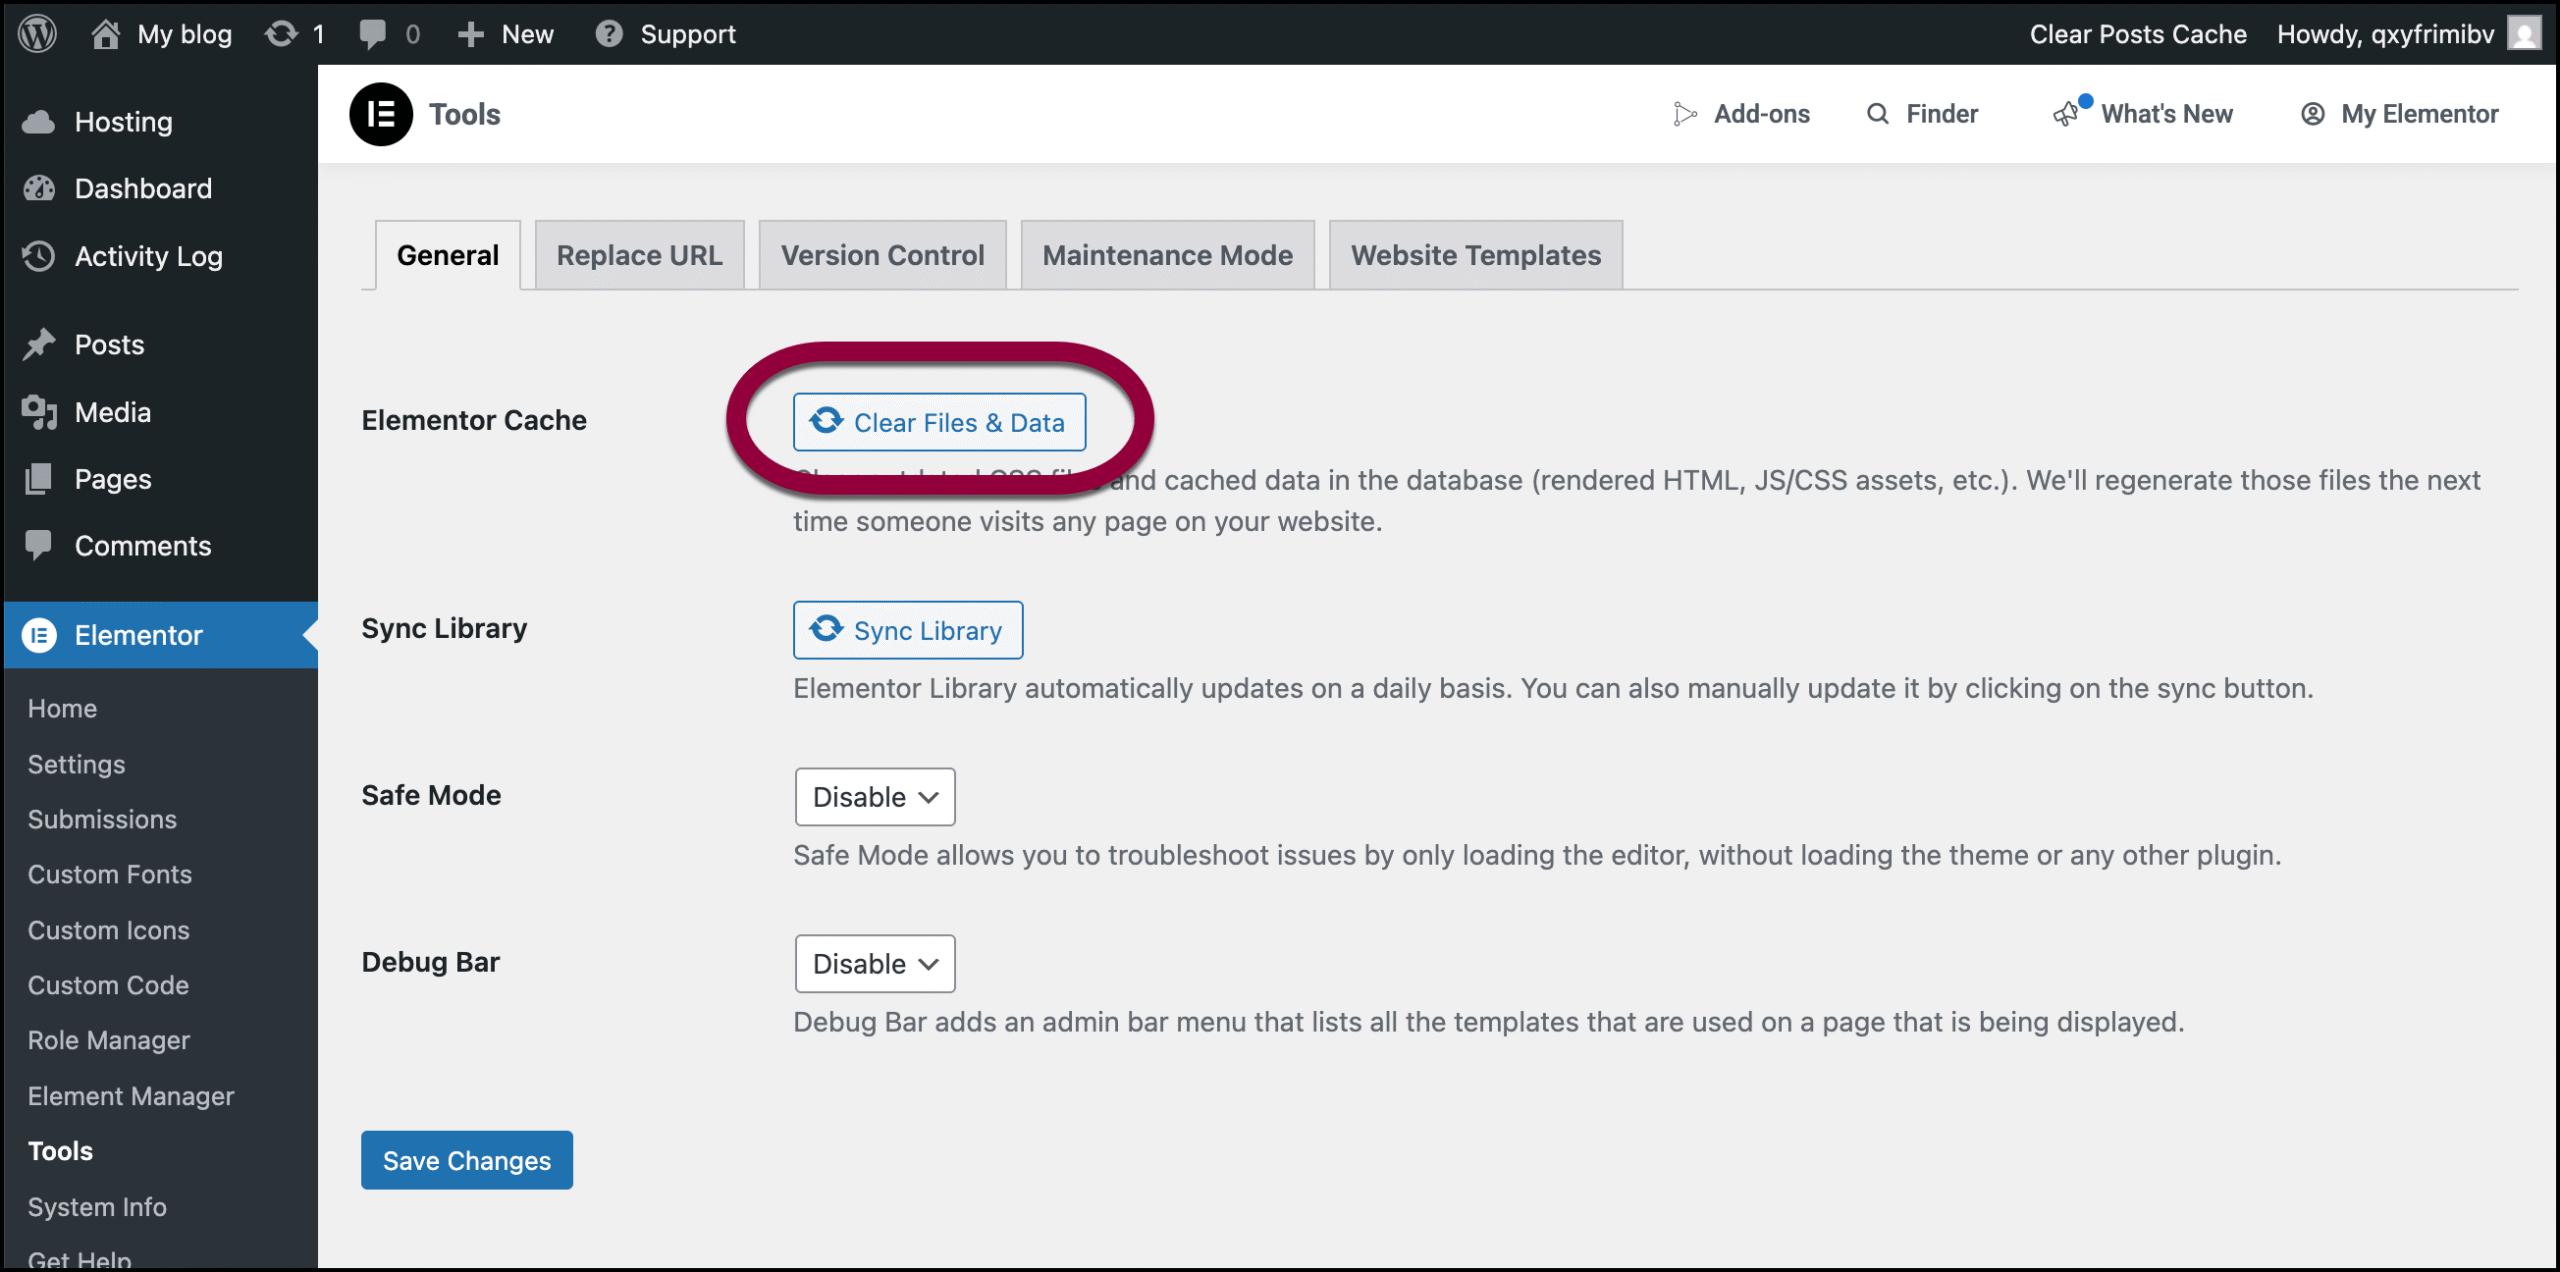2560x1272 pixels.
Task: Open What's New megaphone icon
Action: point(2066,114)
